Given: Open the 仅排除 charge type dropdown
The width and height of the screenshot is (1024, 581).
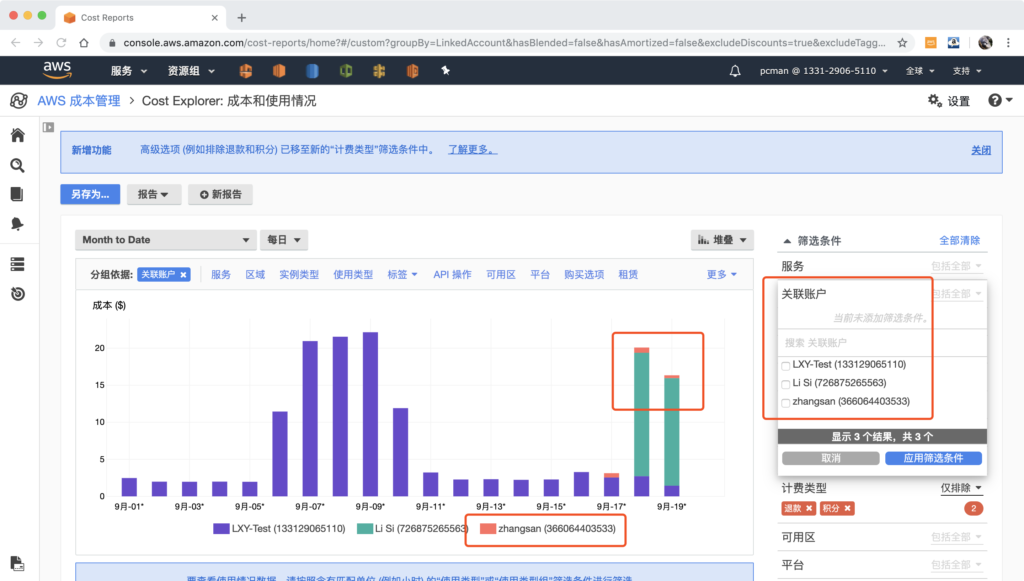Looking at the screenshot, I should [x=961, y=488].
